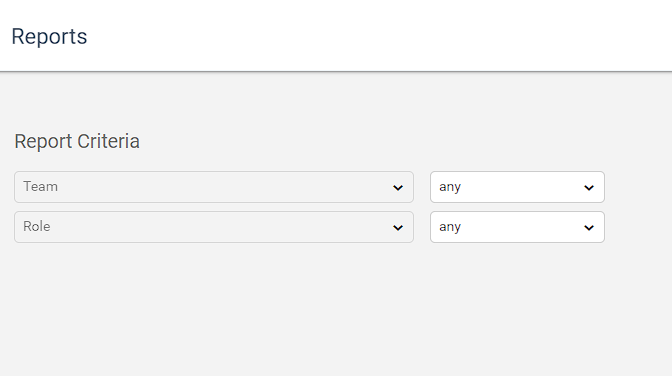Click the chevron on the 'any' selector beside Team
This screenshot has width=672, height=376.
point(589,188)
